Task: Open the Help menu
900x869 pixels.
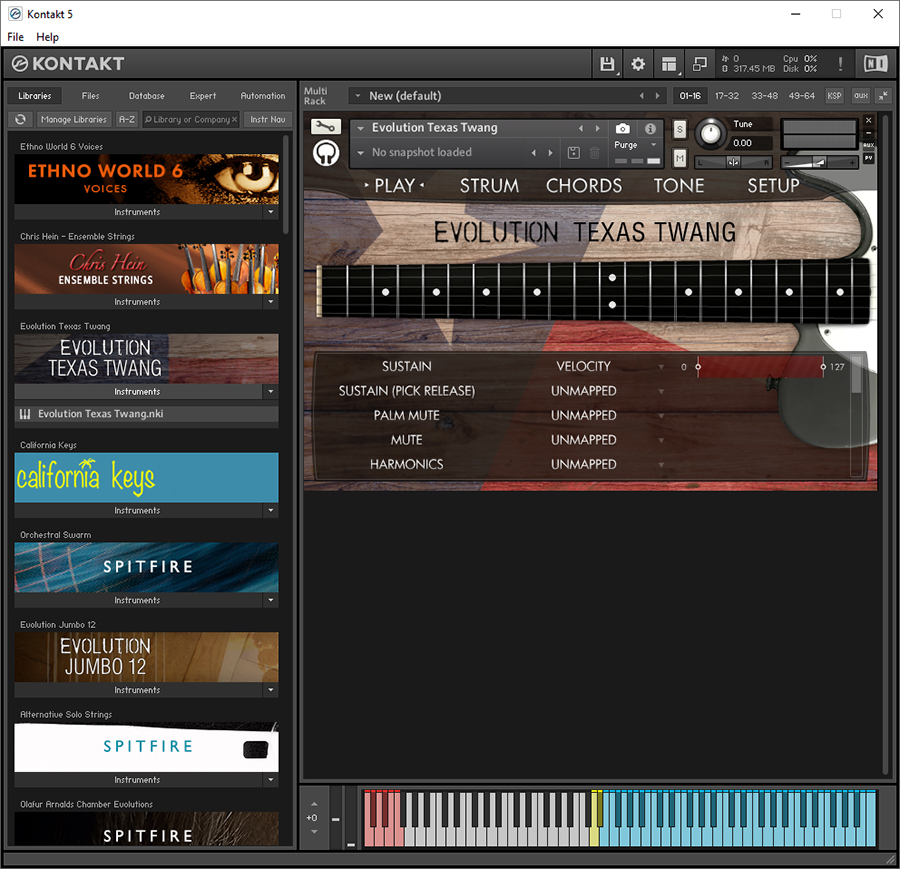Action: click(47, 37)
